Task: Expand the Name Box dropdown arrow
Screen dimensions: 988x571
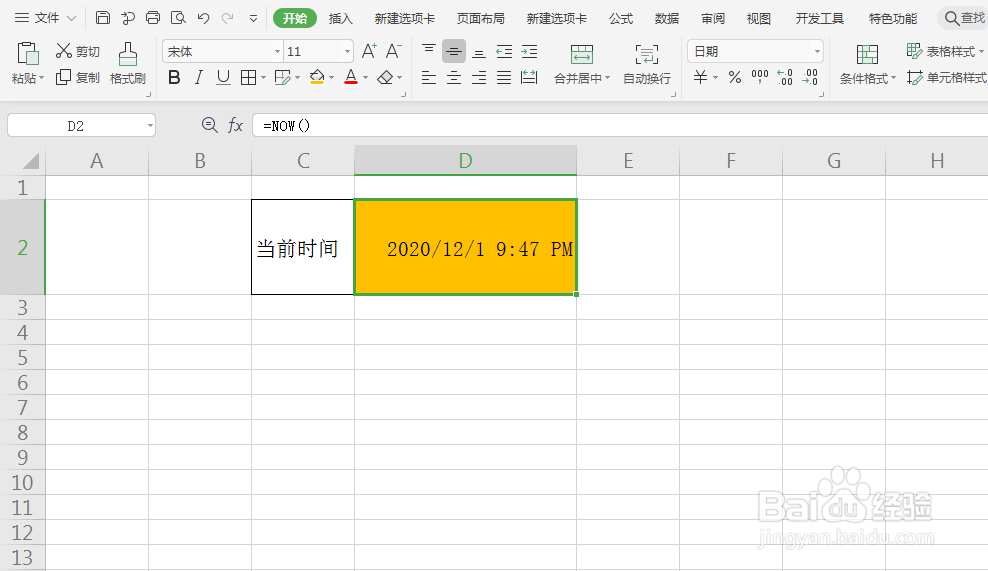Action: point(150,125)
